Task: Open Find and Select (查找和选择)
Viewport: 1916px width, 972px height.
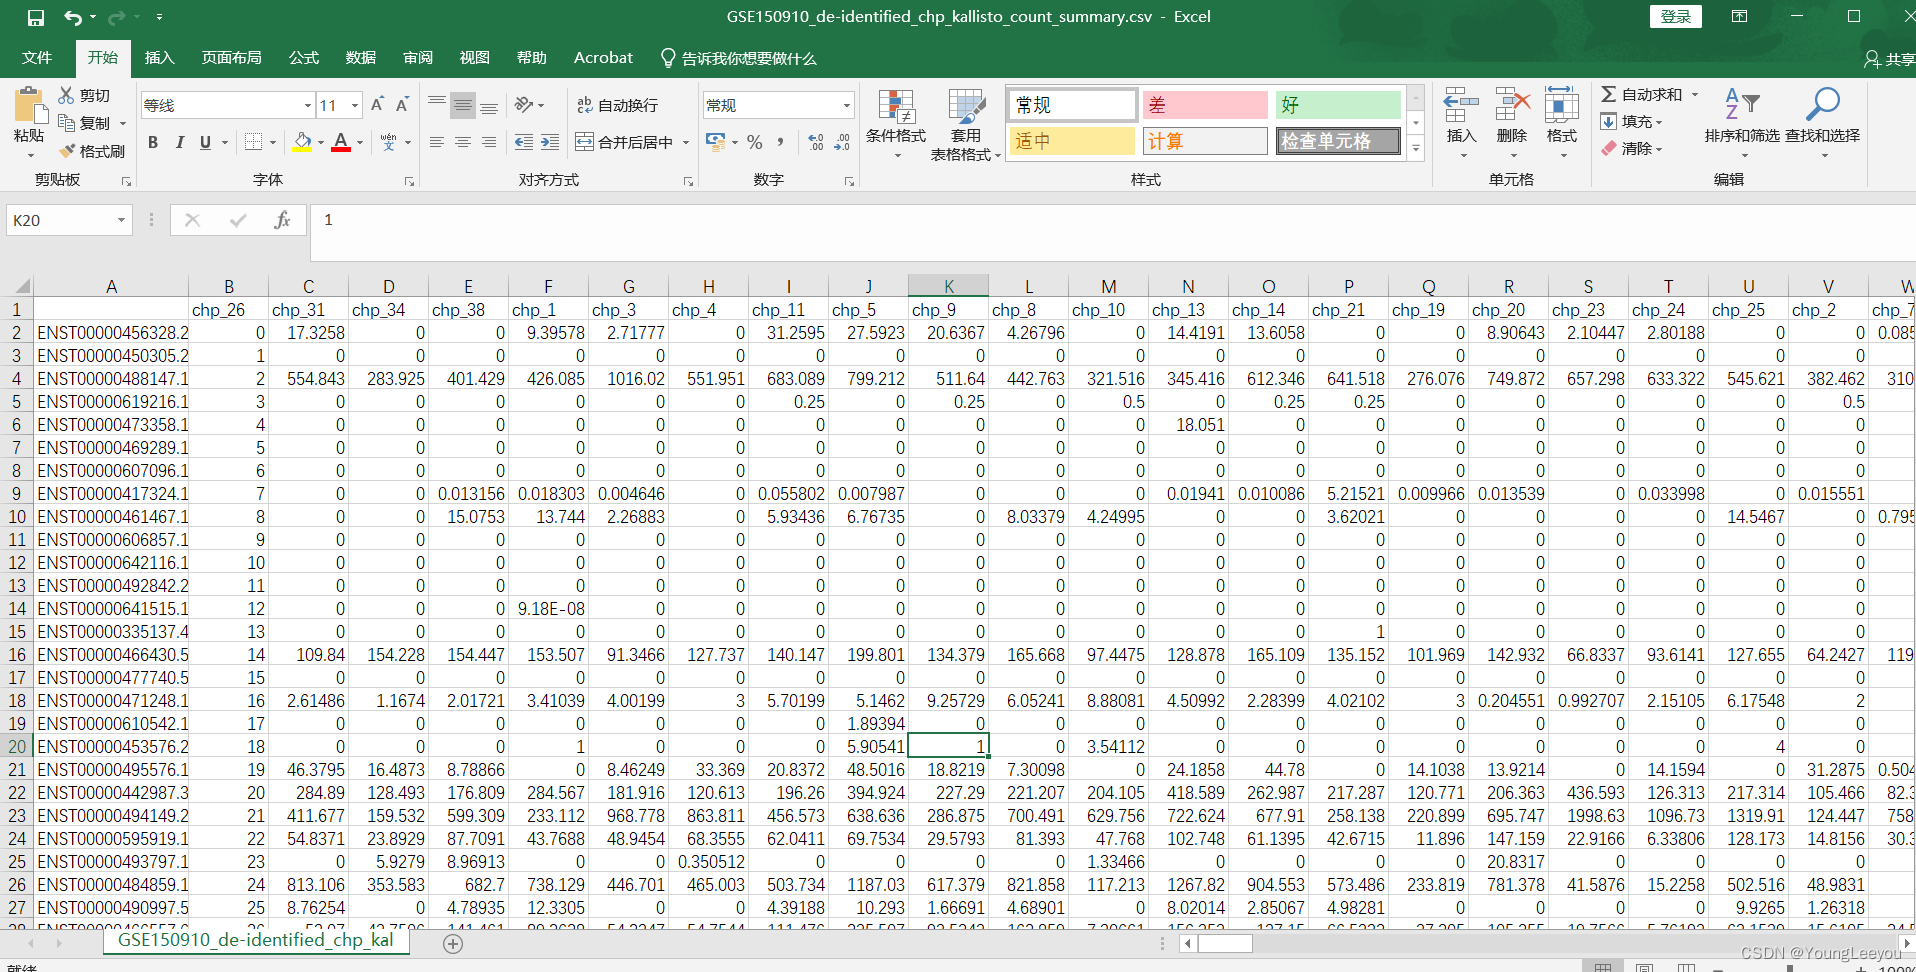Action: (1823, 122)
